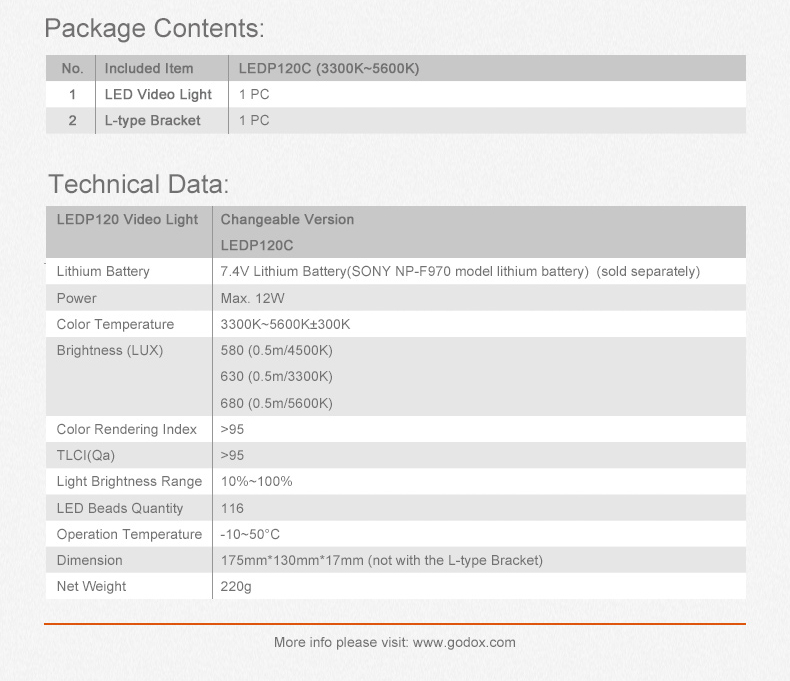The image size is (790, 681).
Task: Click the www.godox.com website link
Action: 464,643
